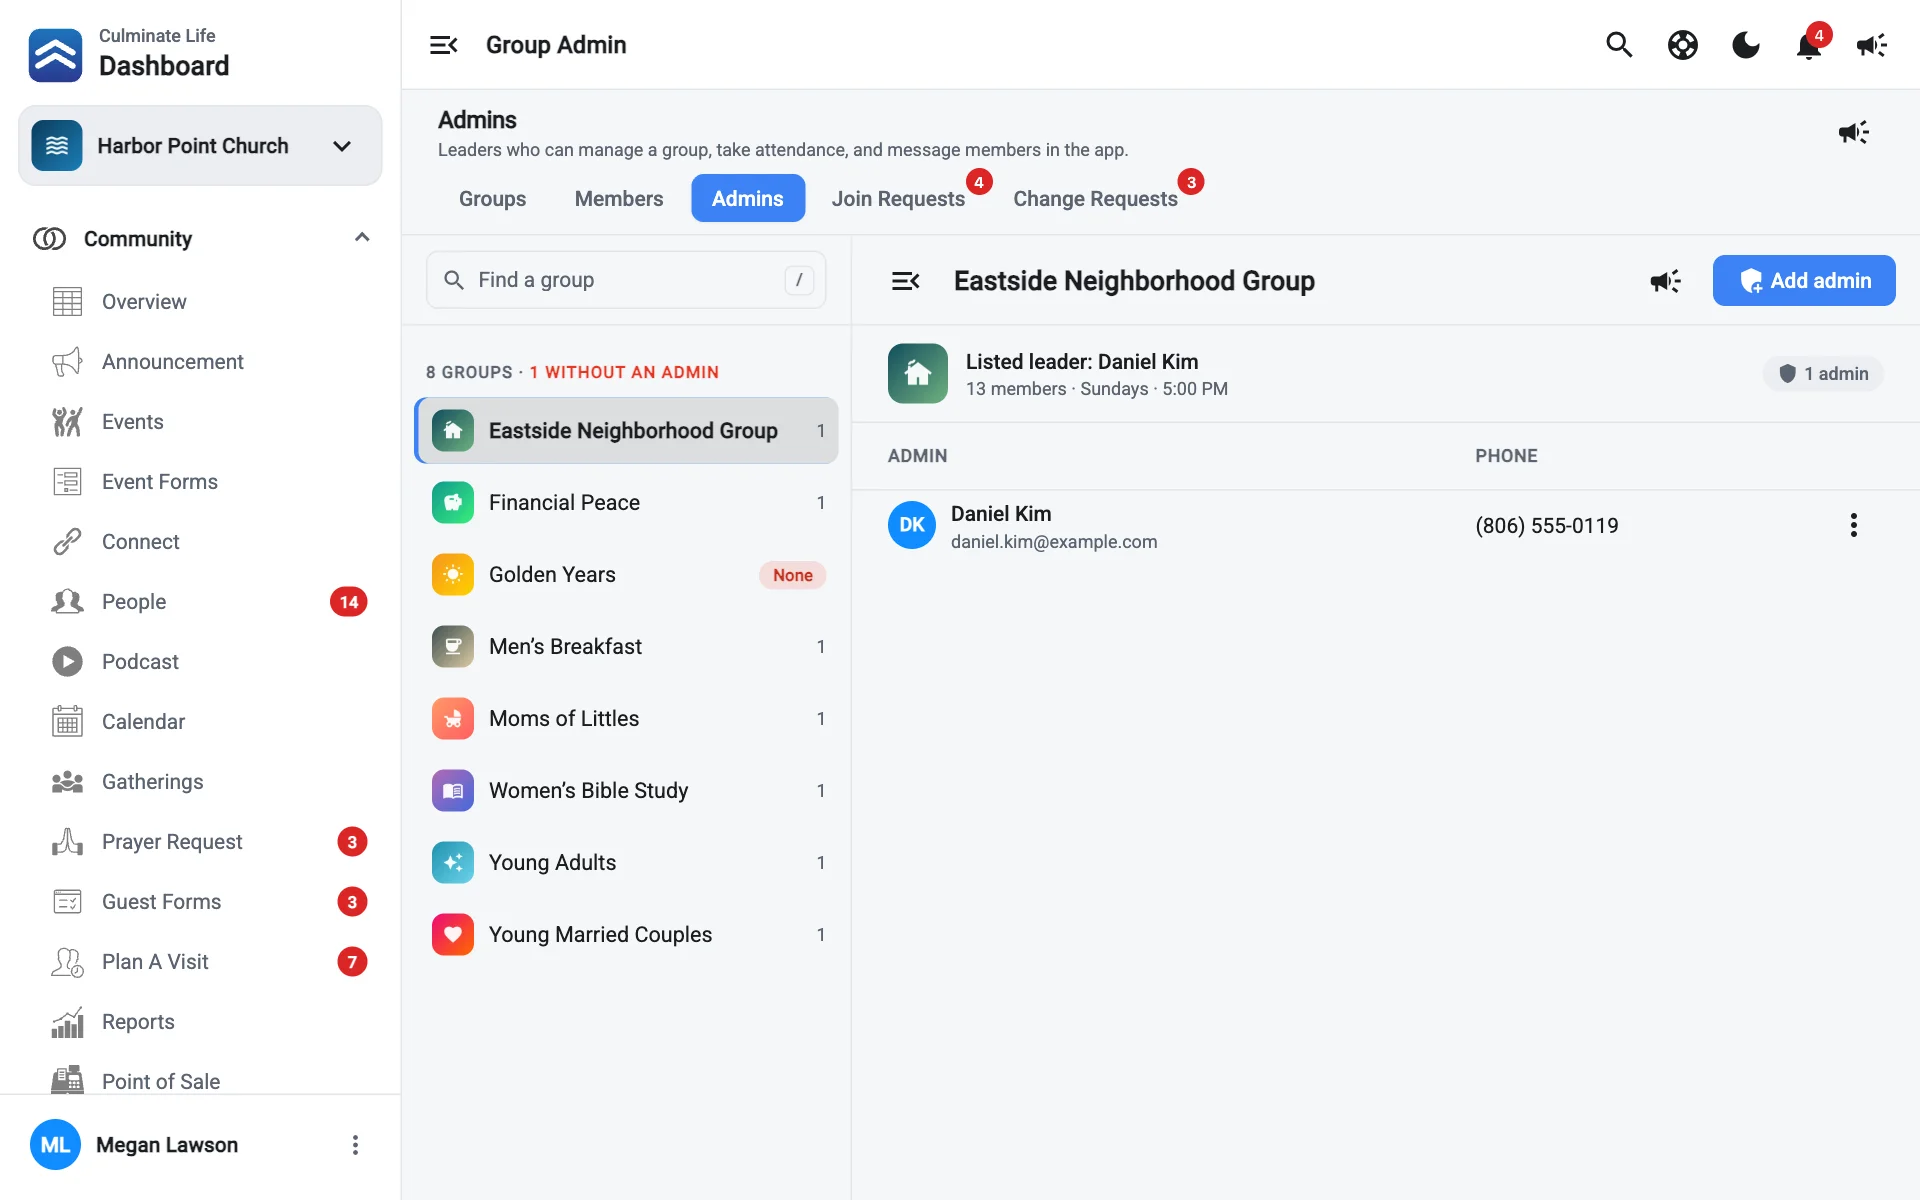
Task: Click the megaphone icon beside Add admin
Action: coord(1666,281)
